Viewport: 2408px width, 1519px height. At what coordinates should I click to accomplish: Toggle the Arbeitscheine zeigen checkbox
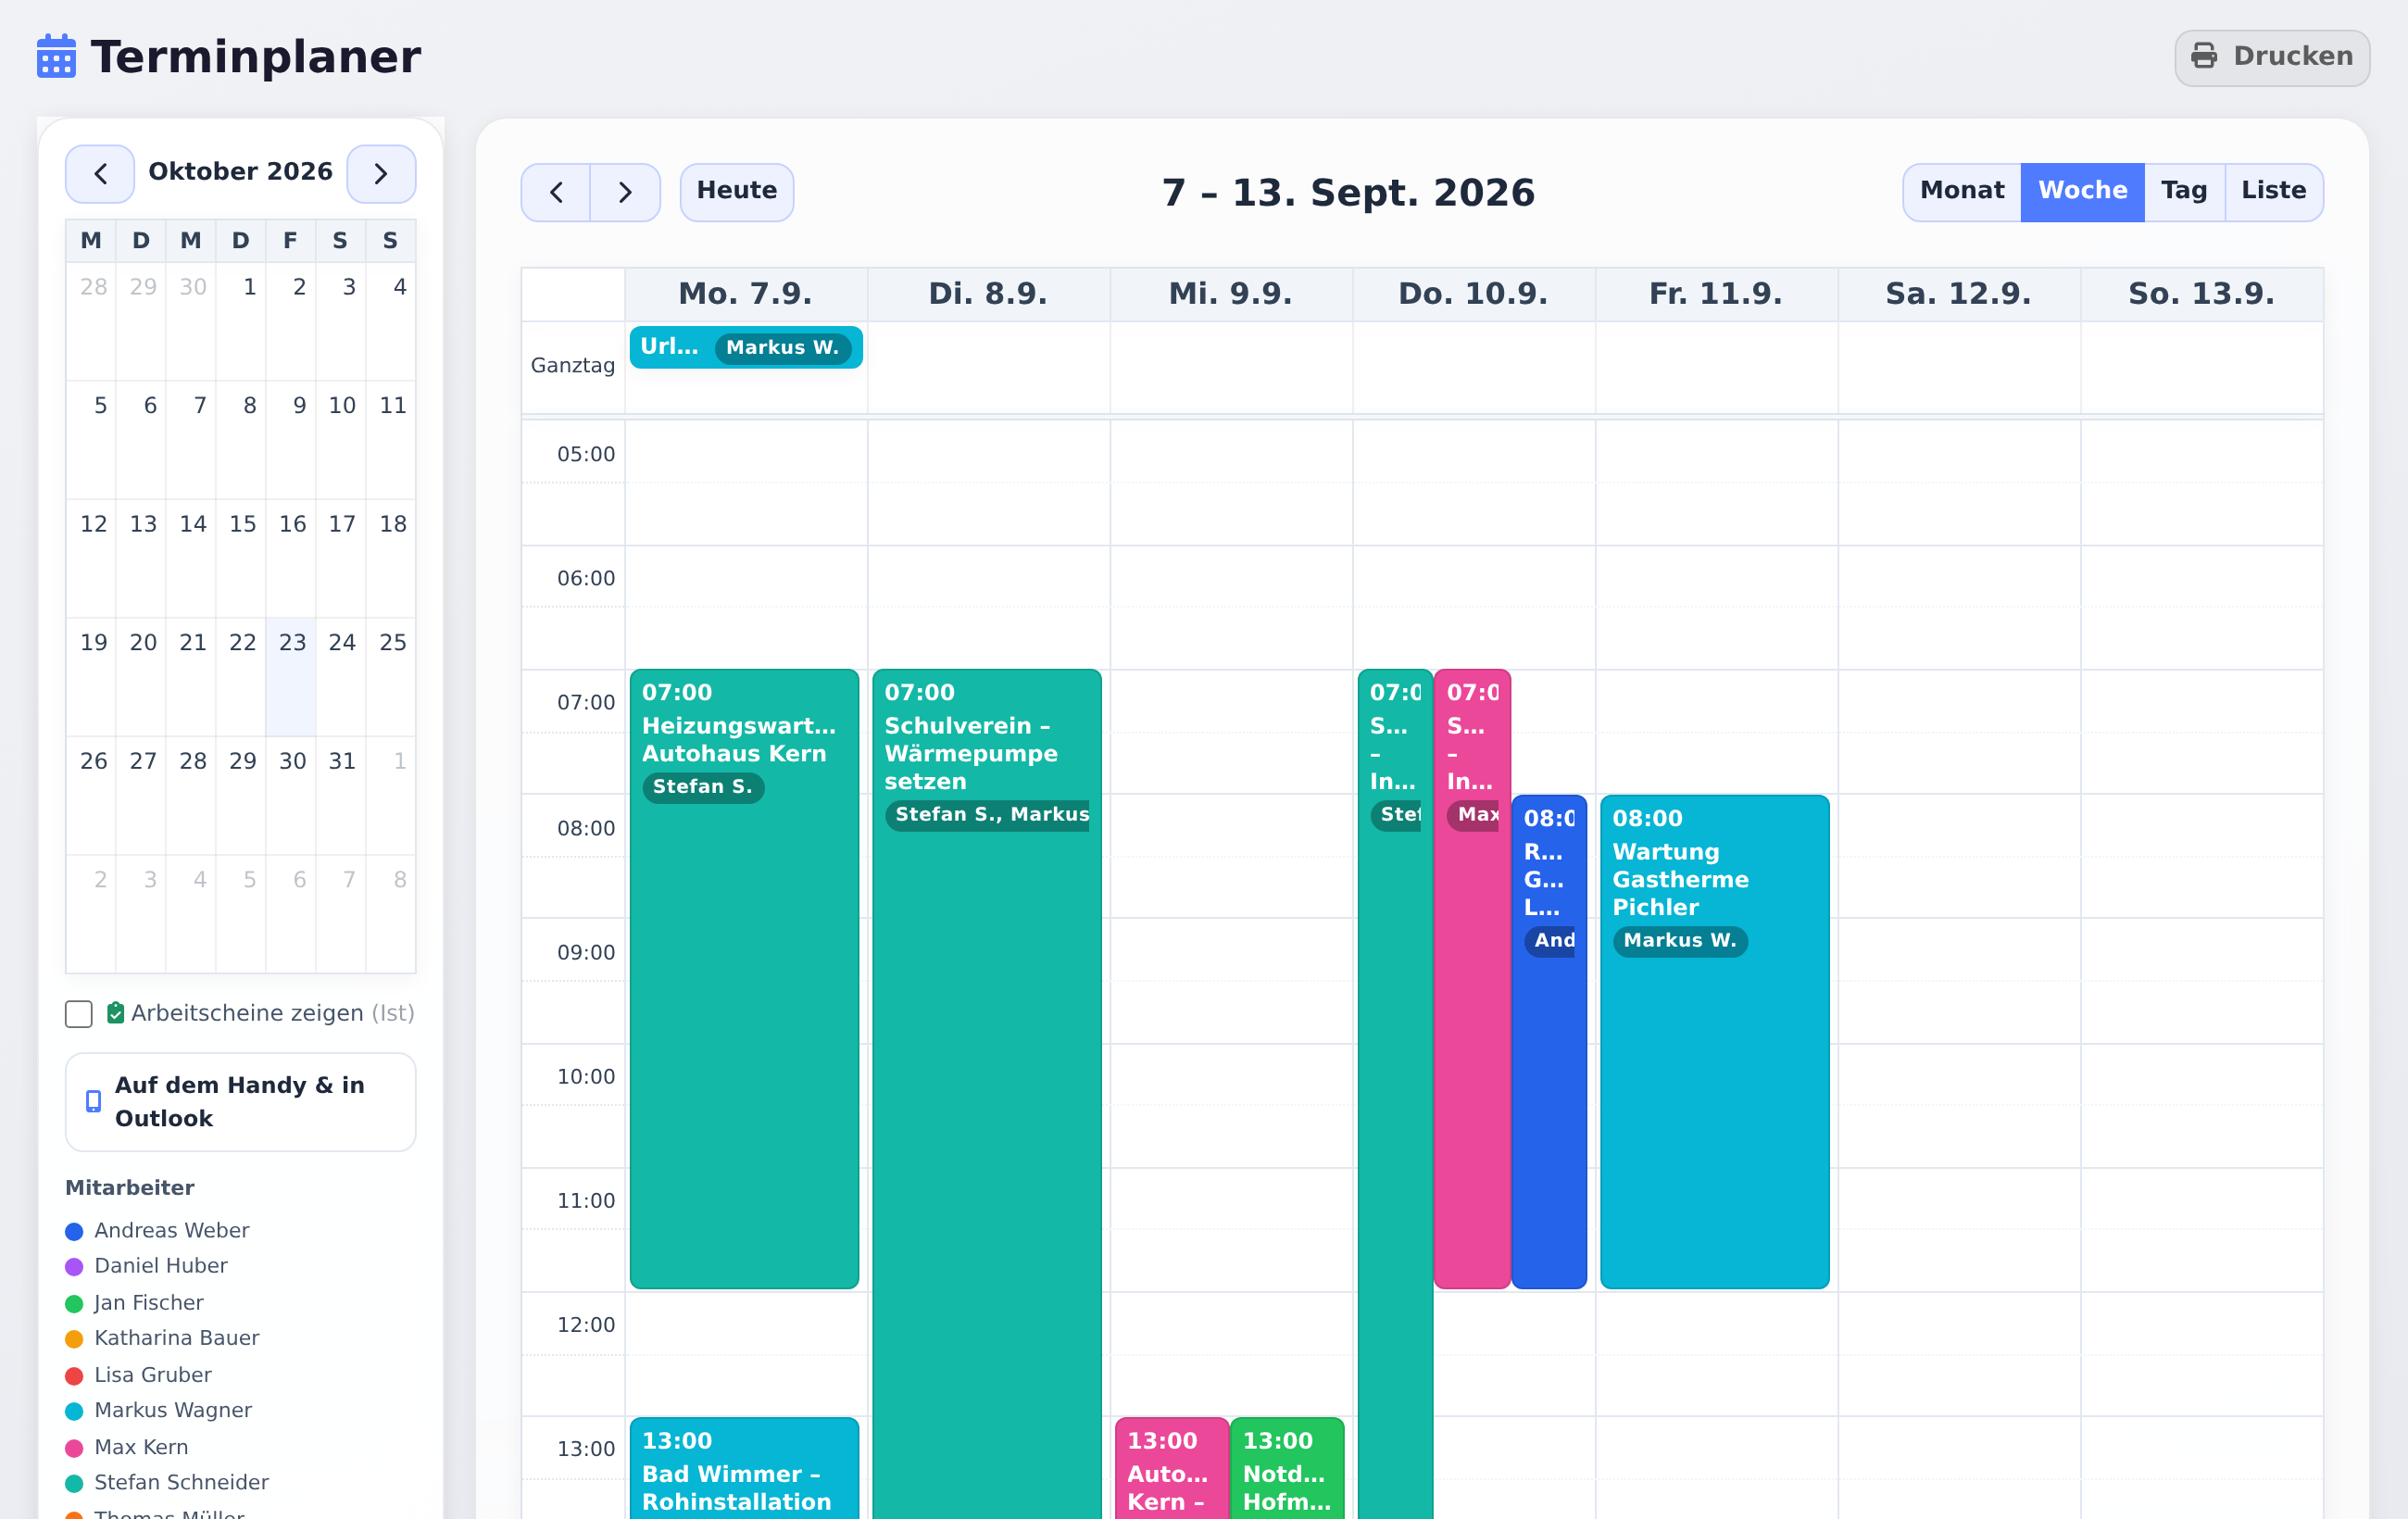(79, 1013)
